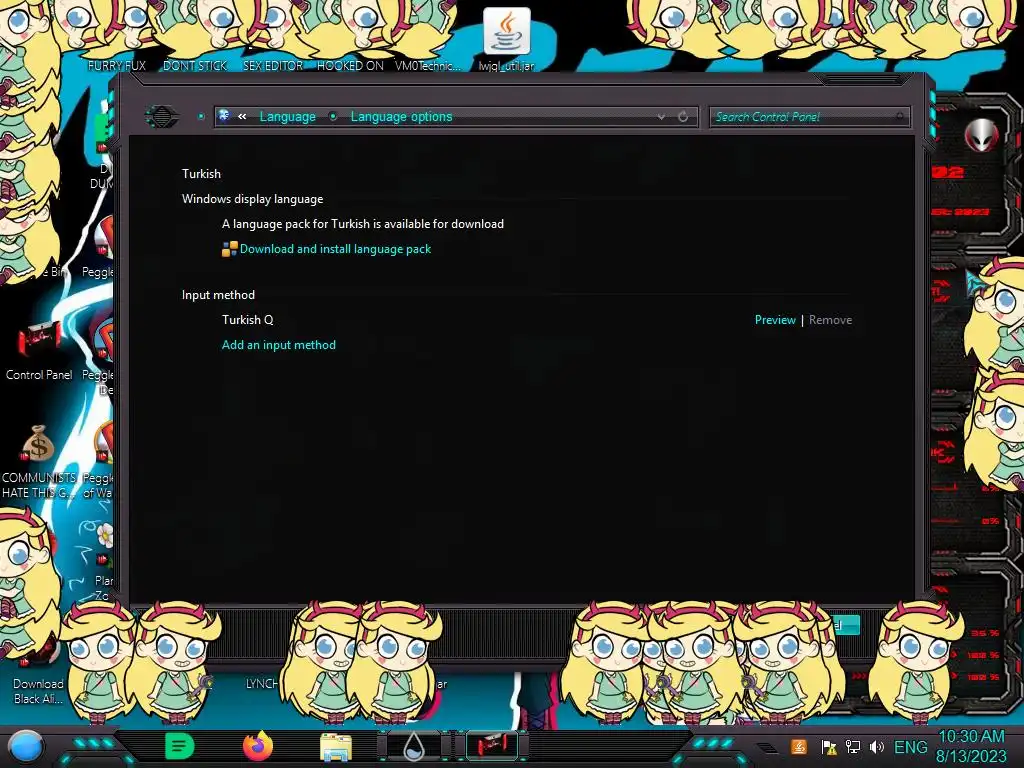Viewport: 1024px width, 768px height.
Task: Click the Turkish language heading
Action: [x=201, y=174]
